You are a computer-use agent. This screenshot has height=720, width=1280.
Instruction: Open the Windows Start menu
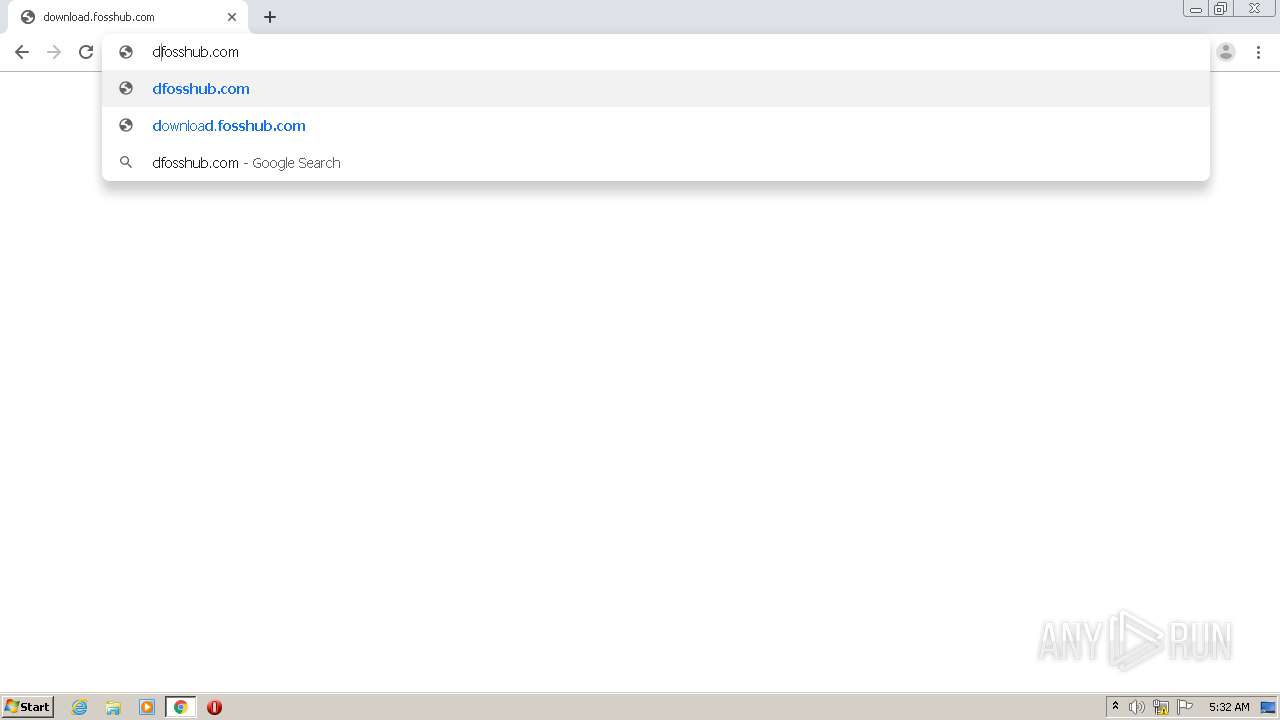[x=28, y=706]
